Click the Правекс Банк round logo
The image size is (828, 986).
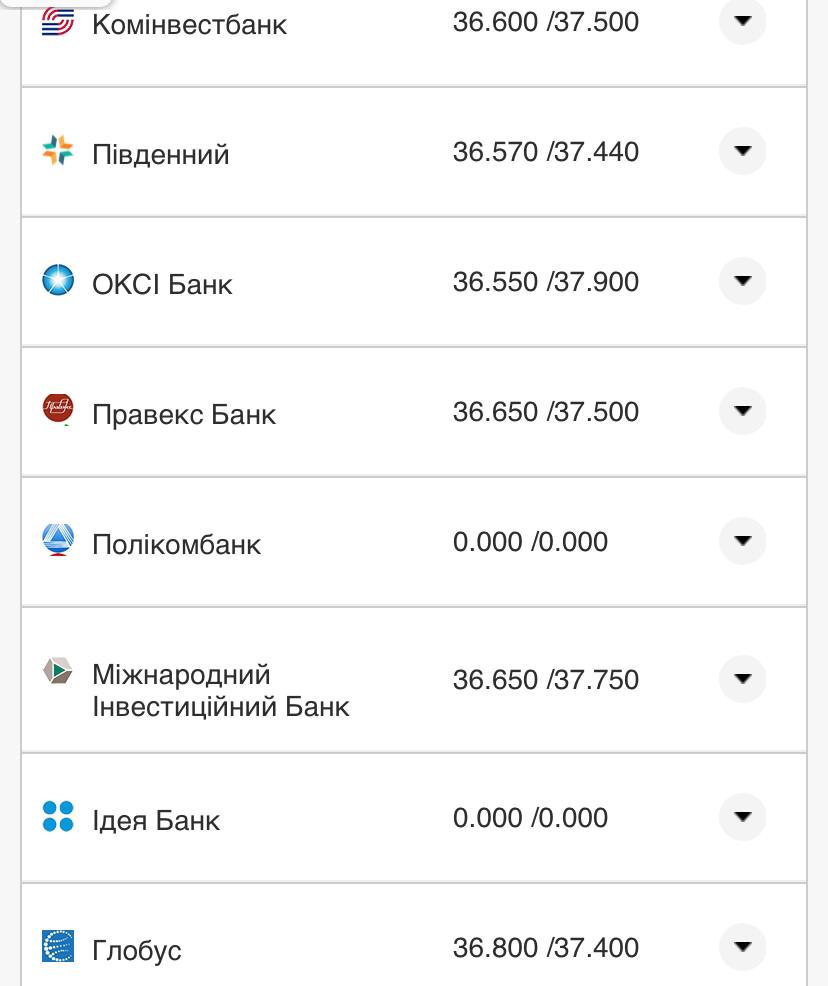point(57,409)
